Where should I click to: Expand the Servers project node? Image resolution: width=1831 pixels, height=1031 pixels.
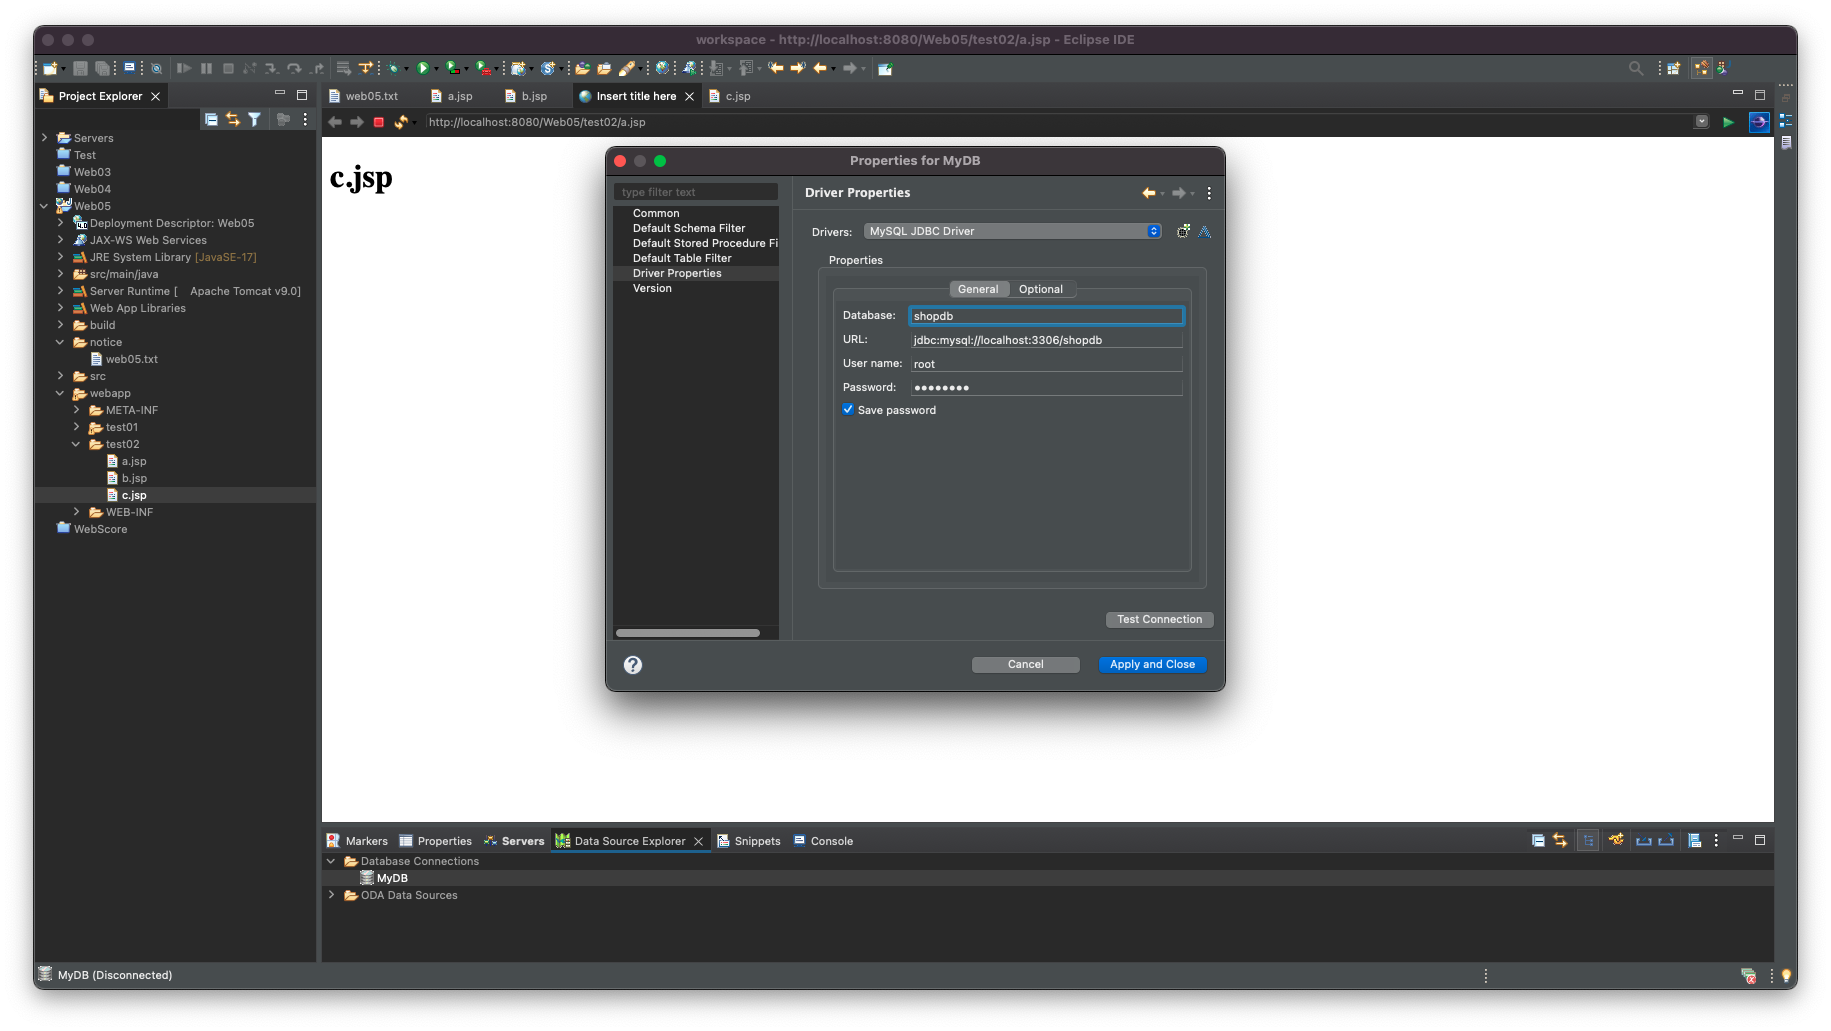click(44, 138)
